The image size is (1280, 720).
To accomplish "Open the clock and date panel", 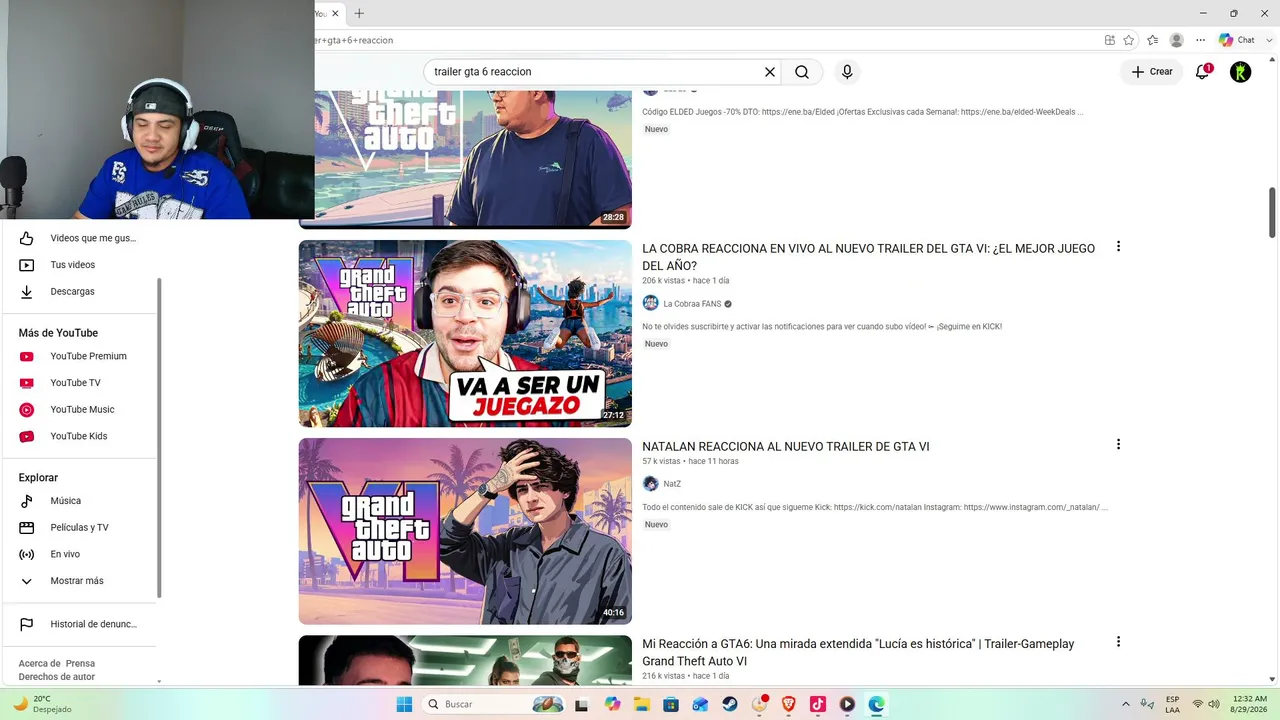I will coord(1250,704).
